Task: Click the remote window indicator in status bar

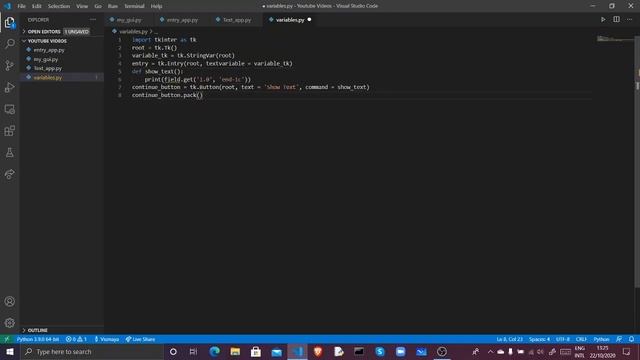Action: click(7, 339)
